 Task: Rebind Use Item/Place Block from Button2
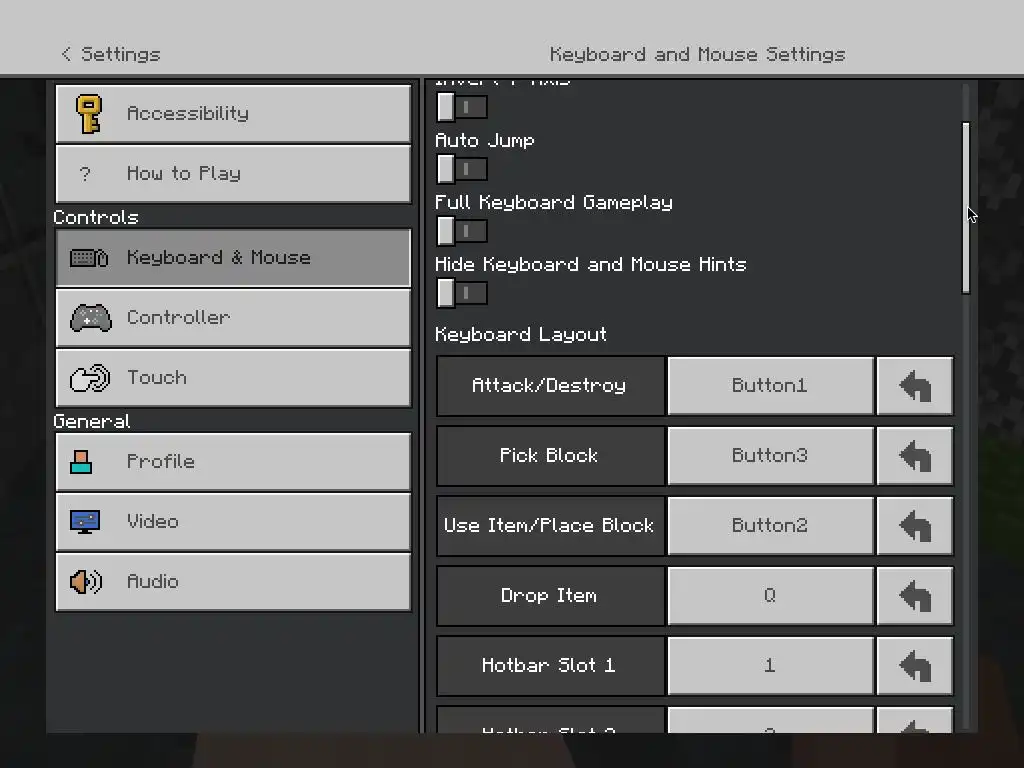770,526
